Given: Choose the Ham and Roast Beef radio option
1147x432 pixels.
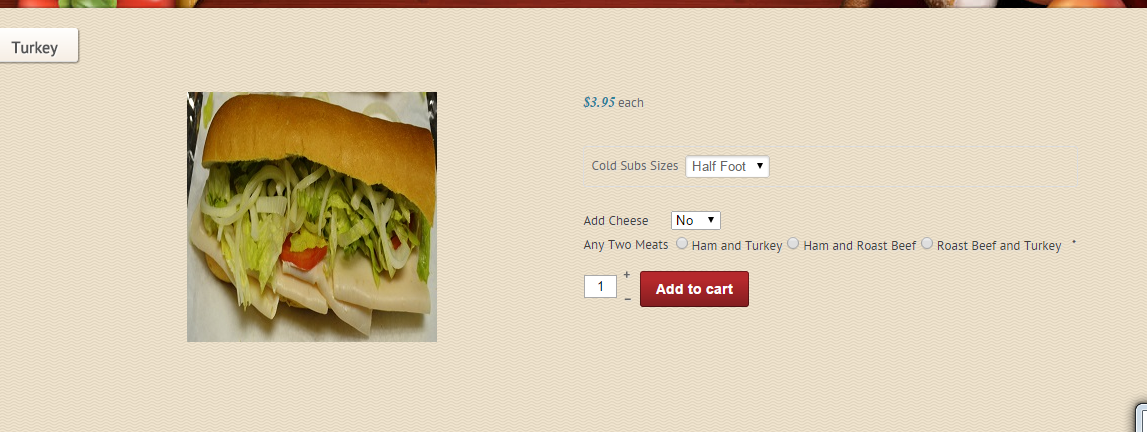Looking at the screenshot, I should click(793, 243).
